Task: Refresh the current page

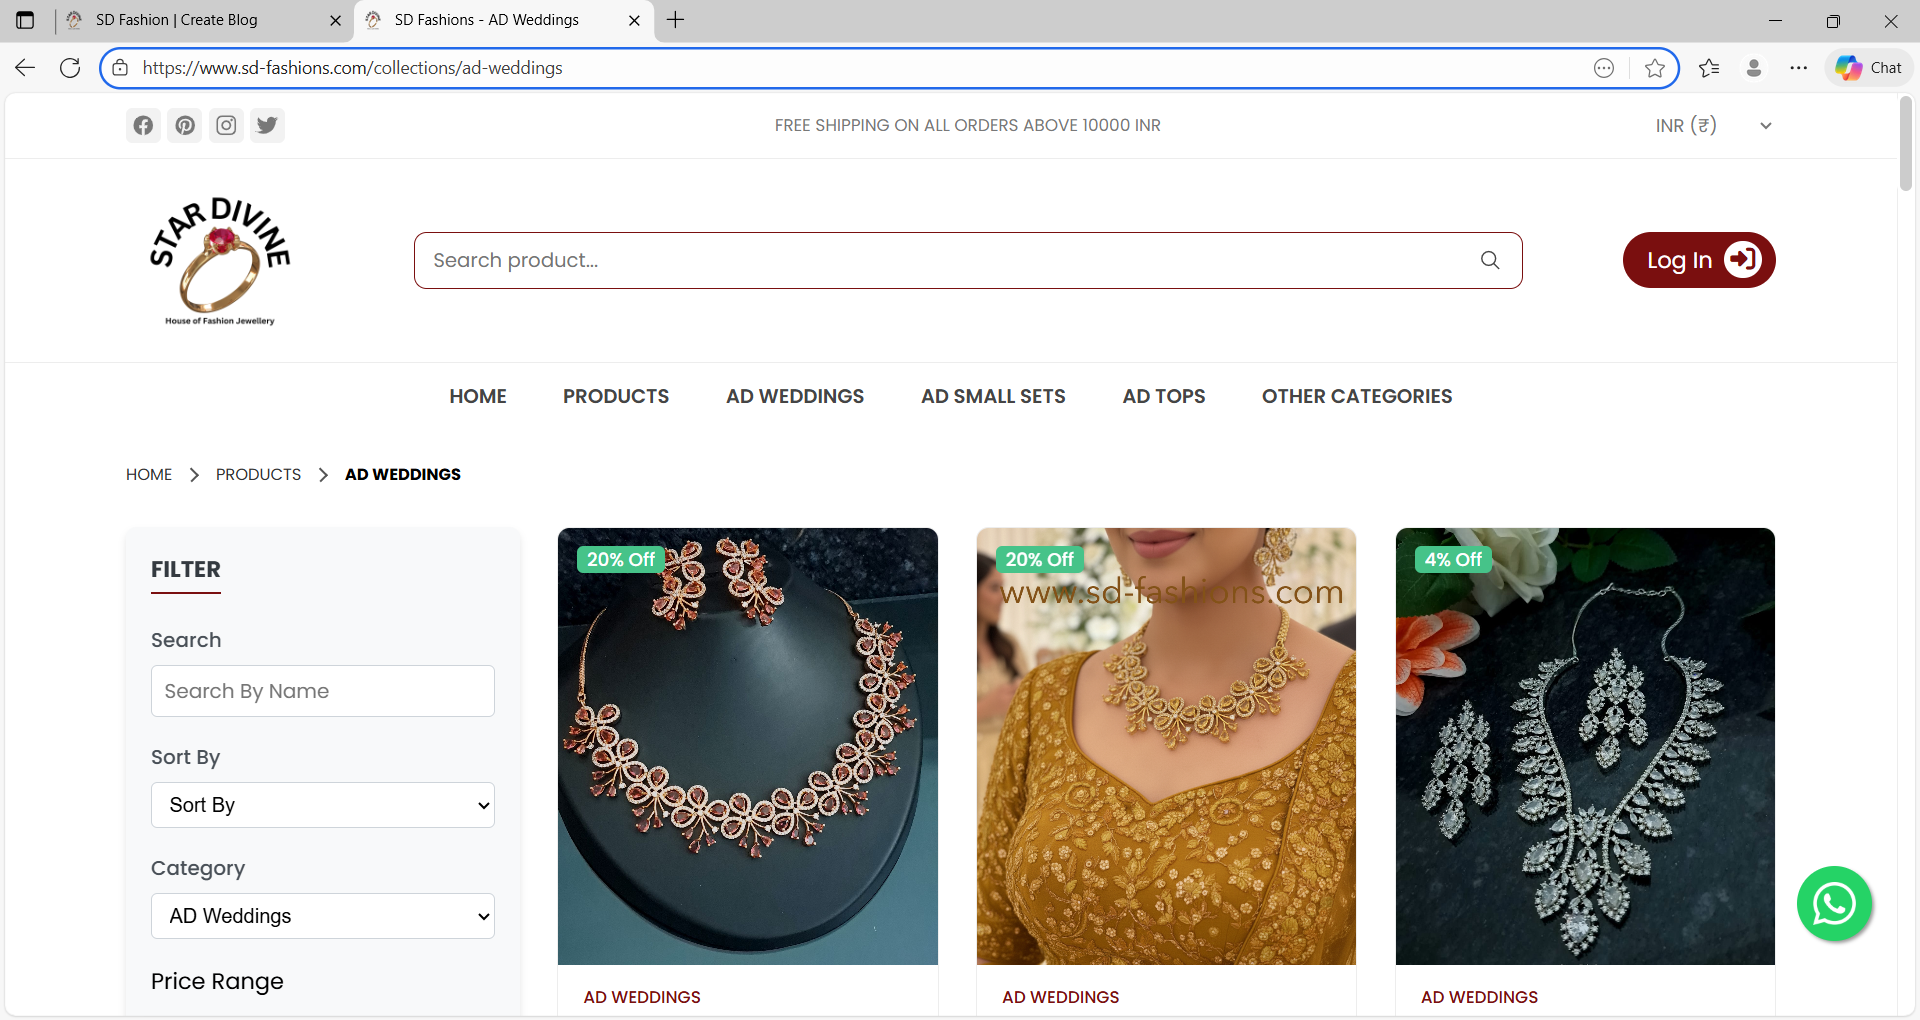Action: click(x=70, y=67)
